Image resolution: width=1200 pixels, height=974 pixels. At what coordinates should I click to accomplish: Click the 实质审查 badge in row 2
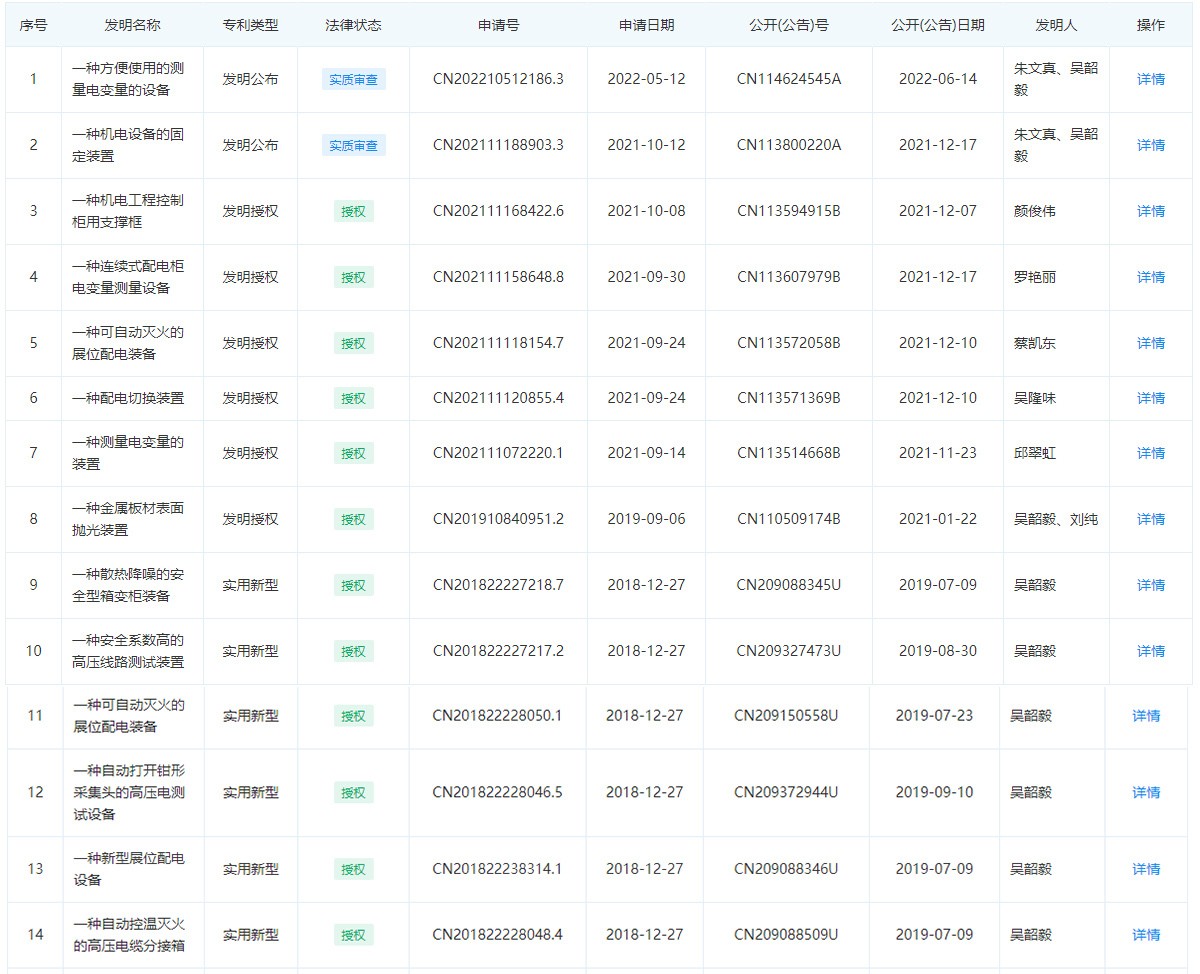point(353,145)
